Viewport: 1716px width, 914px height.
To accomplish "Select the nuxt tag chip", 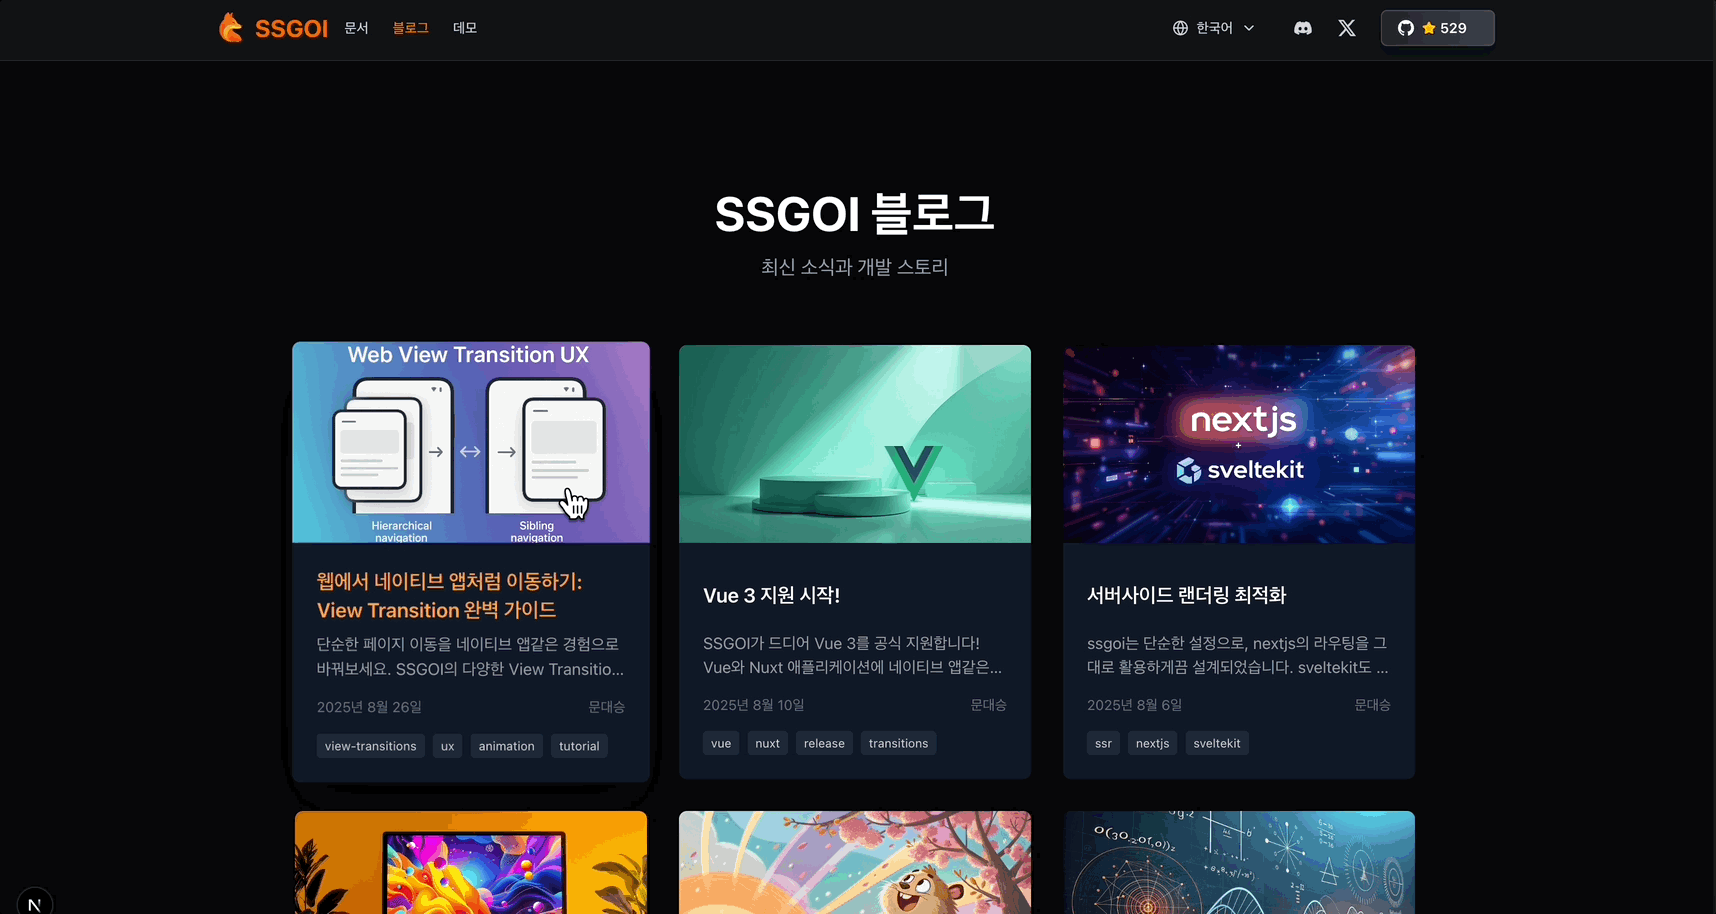I will 767,743.
